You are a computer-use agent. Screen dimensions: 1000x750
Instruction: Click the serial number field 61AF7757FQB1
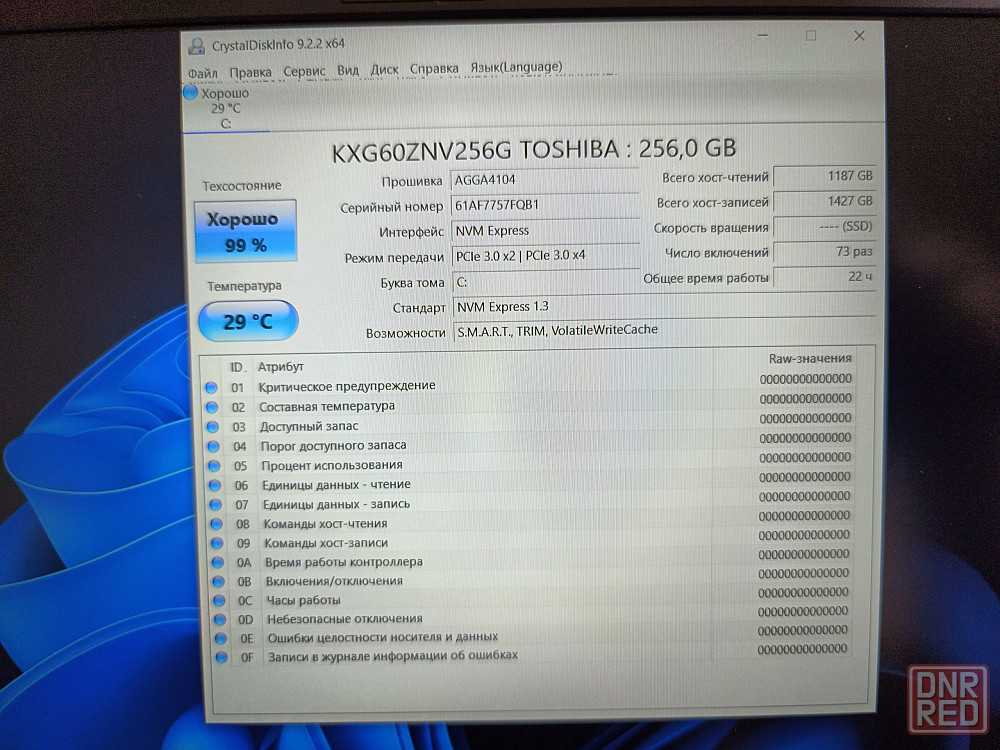[545, 205]
